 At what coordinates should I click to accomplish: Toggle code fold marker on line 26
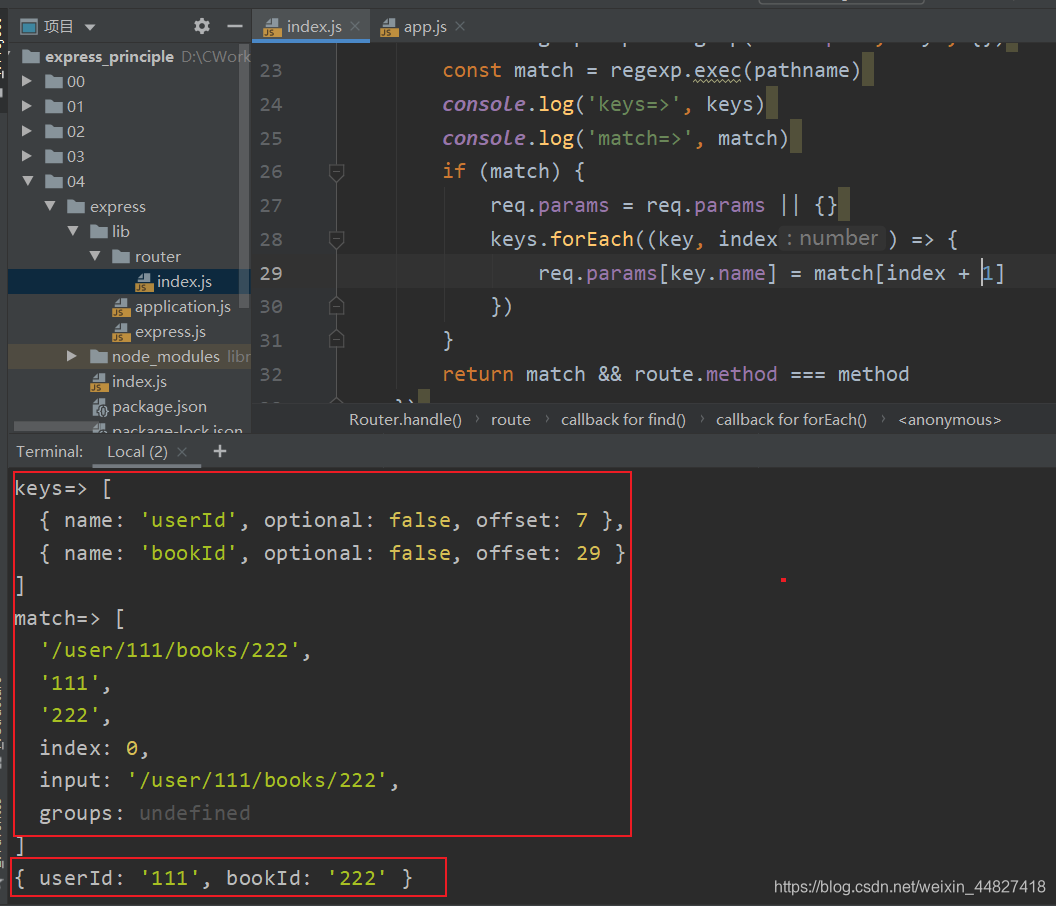(x=337, y=172)
